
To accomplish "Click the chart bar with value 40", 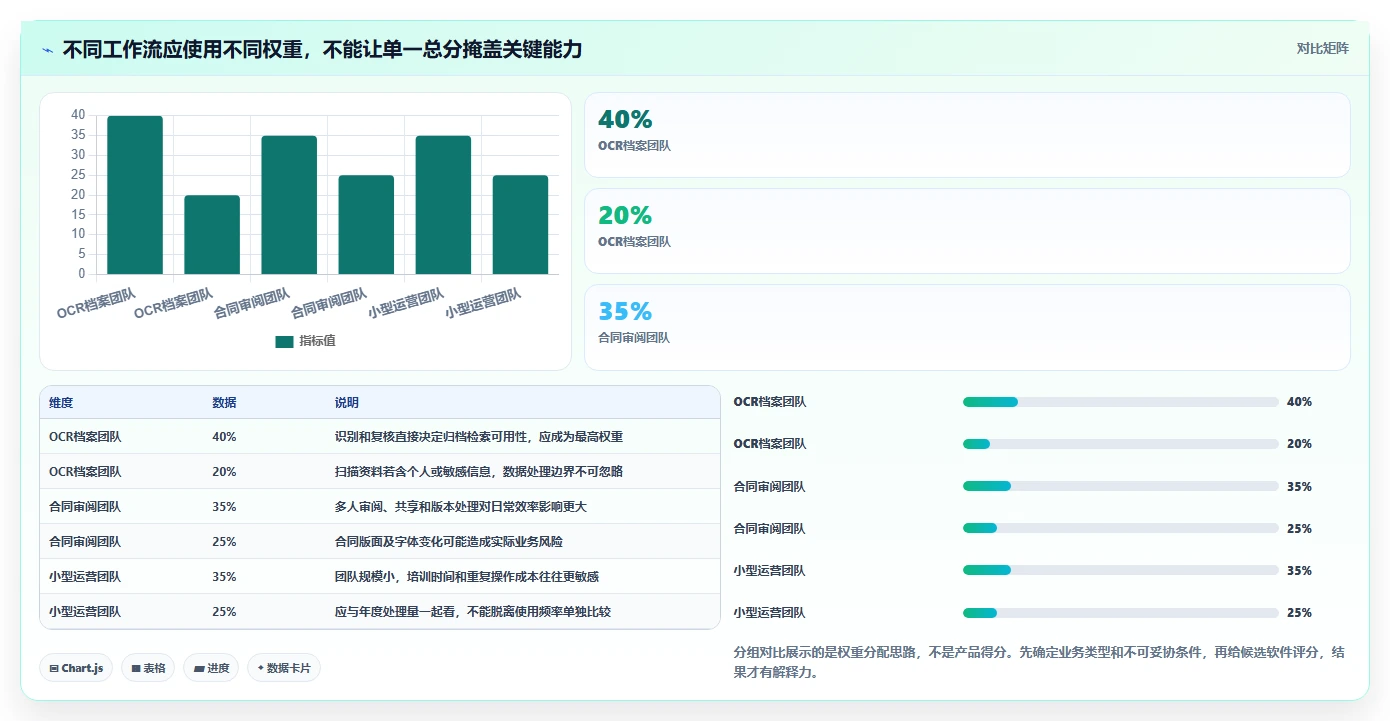I will click(135, 195).
